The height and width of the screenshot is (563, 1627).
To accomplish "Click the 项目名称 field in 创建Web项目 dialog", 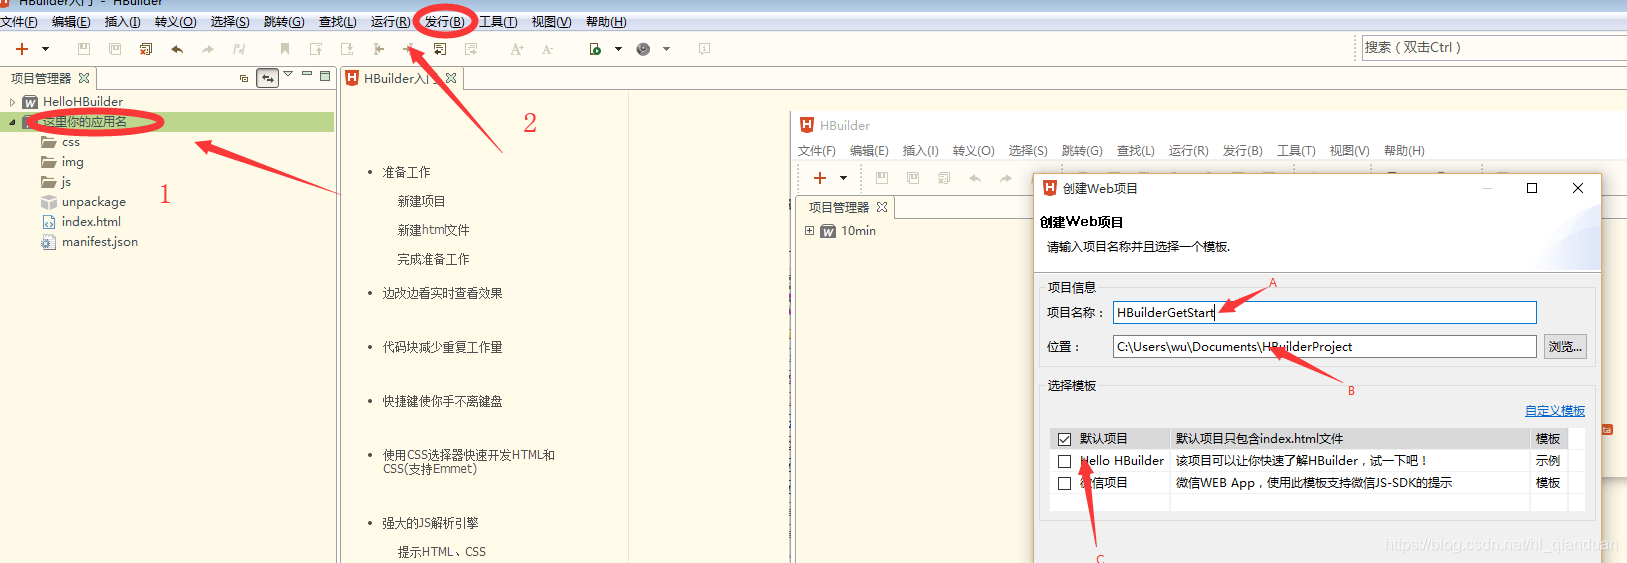I will pyautogui.click(x=1324, y=312).
